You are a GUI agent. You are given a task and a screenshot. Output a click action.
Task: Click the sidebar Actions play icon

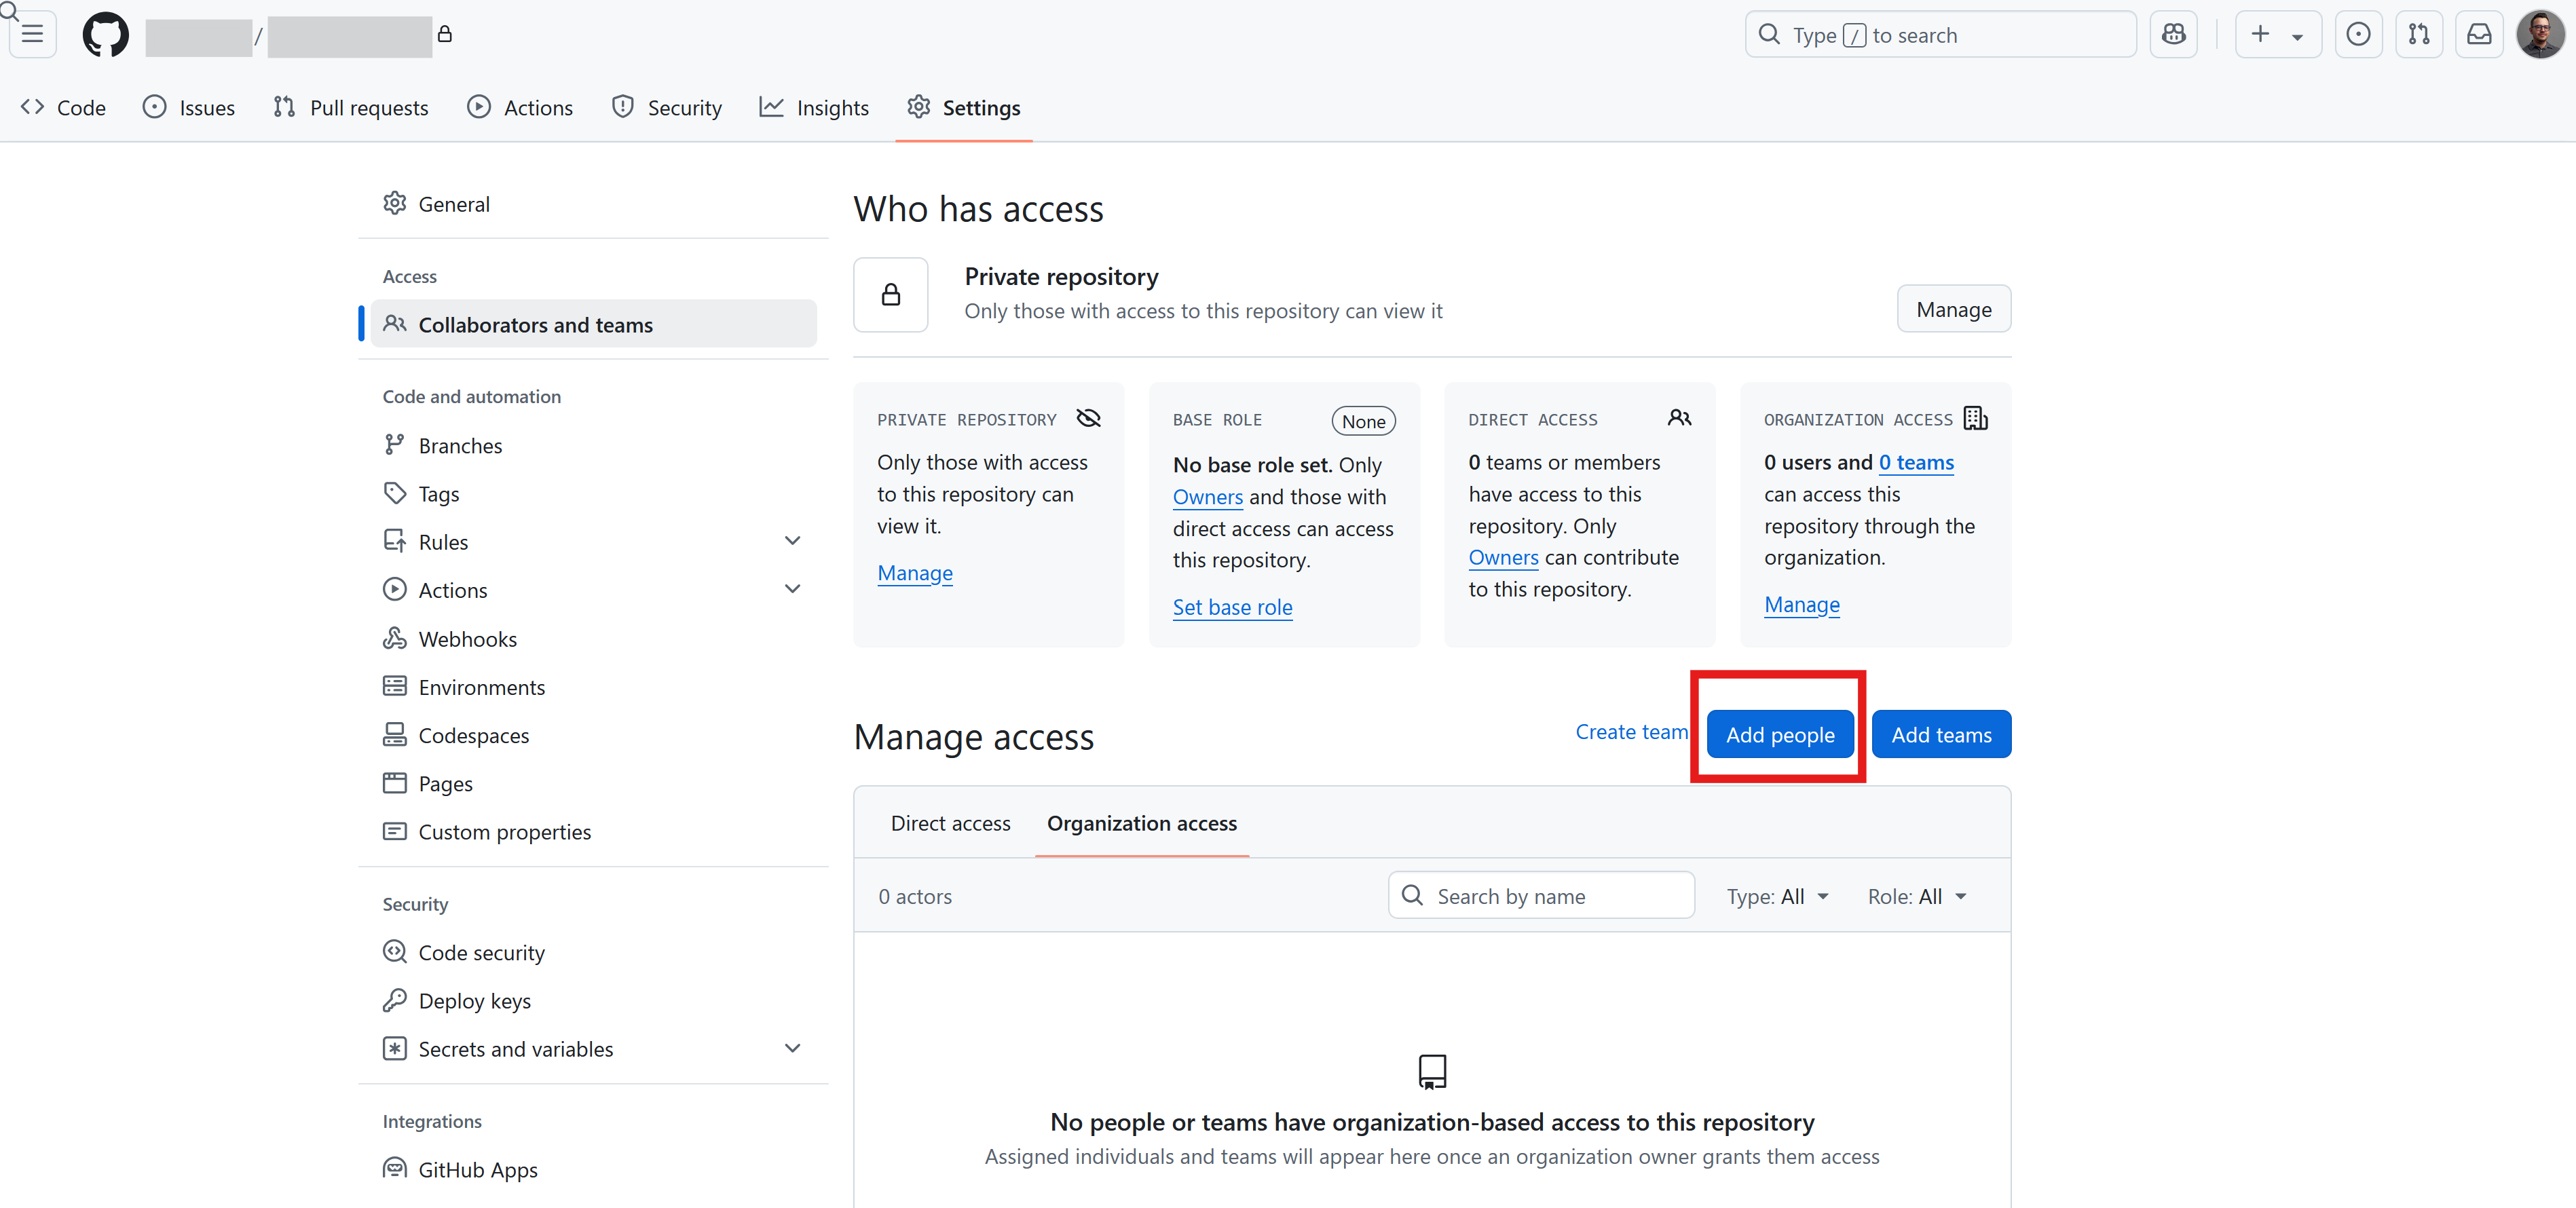pyautogui.click(x=395, y=589)
